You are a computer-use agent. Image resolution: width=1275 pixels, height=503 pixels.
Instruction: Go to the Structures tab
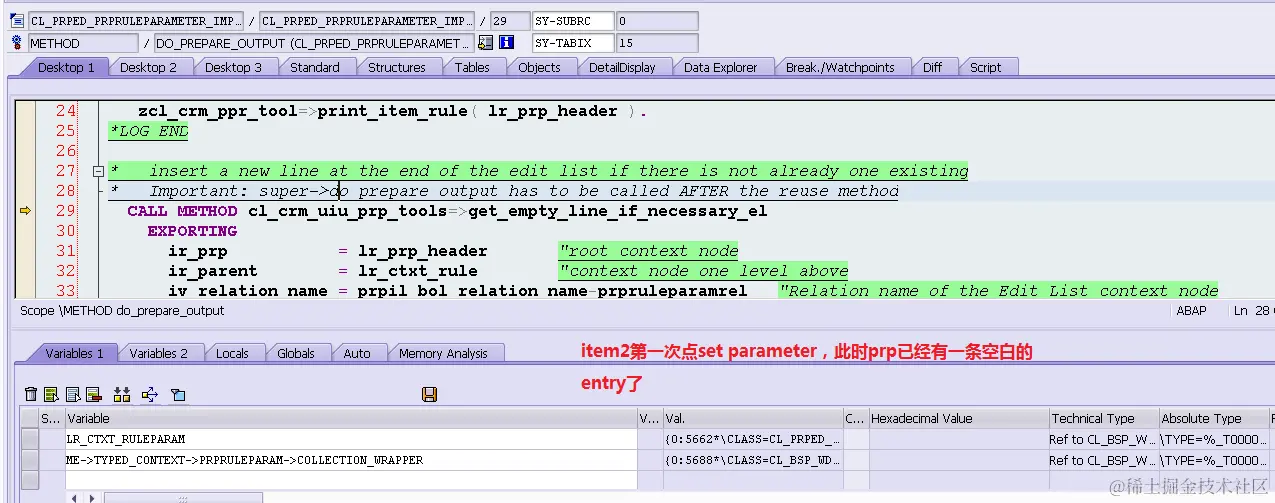[397, 67]
